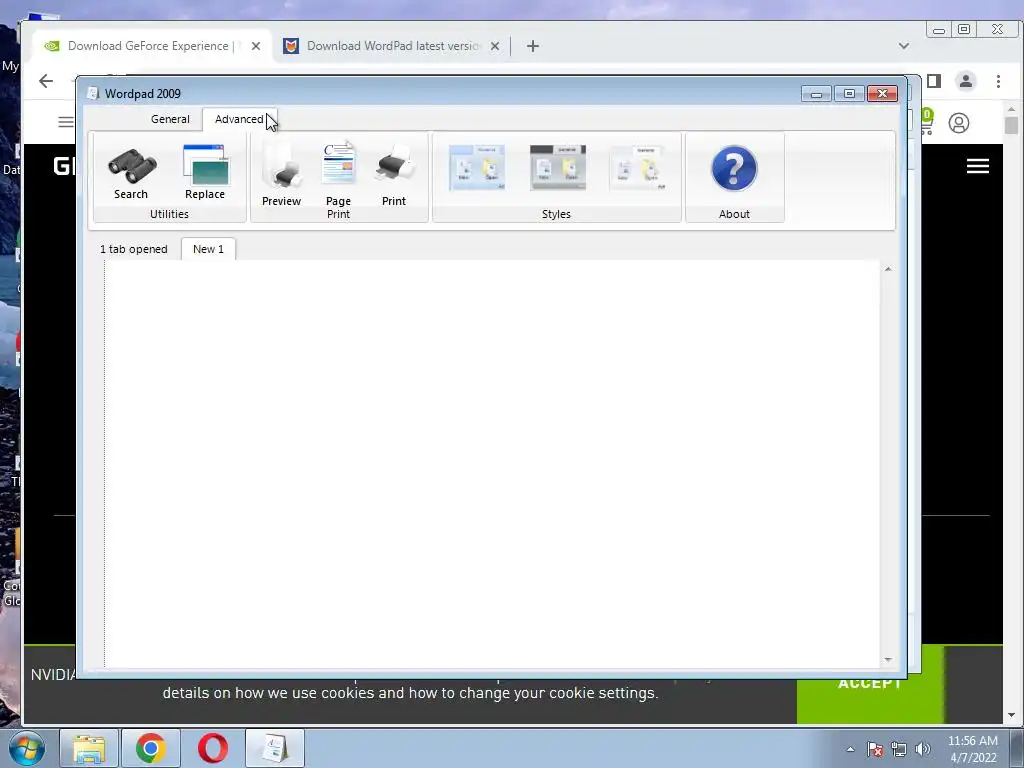The width and height of the screenshot is (1024, 768).
Task: Open the Replace utility
Action: pyautogui.click(x=205, y=172)
